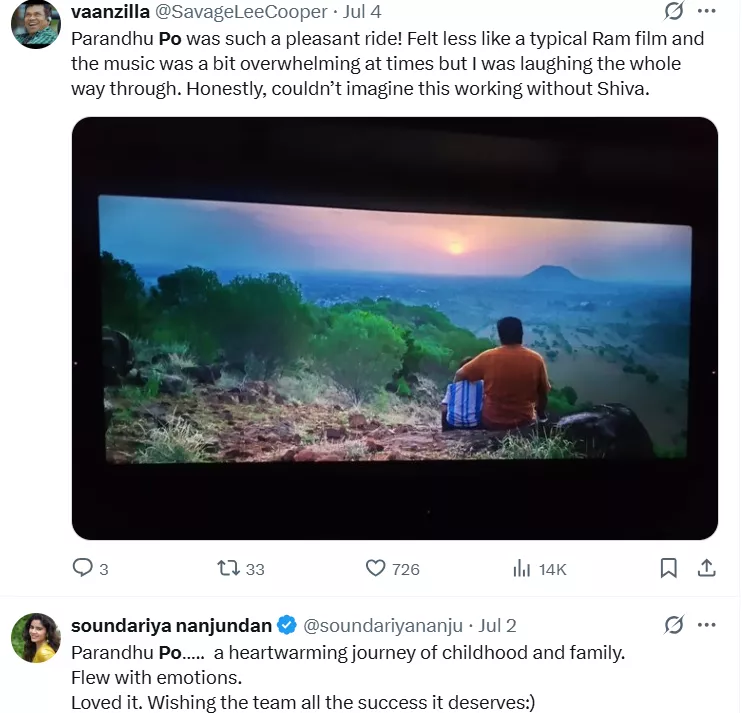Reply to vaanzilla's Parandhu Po post
Screen dimensions: 742x713
coord(83,568)
